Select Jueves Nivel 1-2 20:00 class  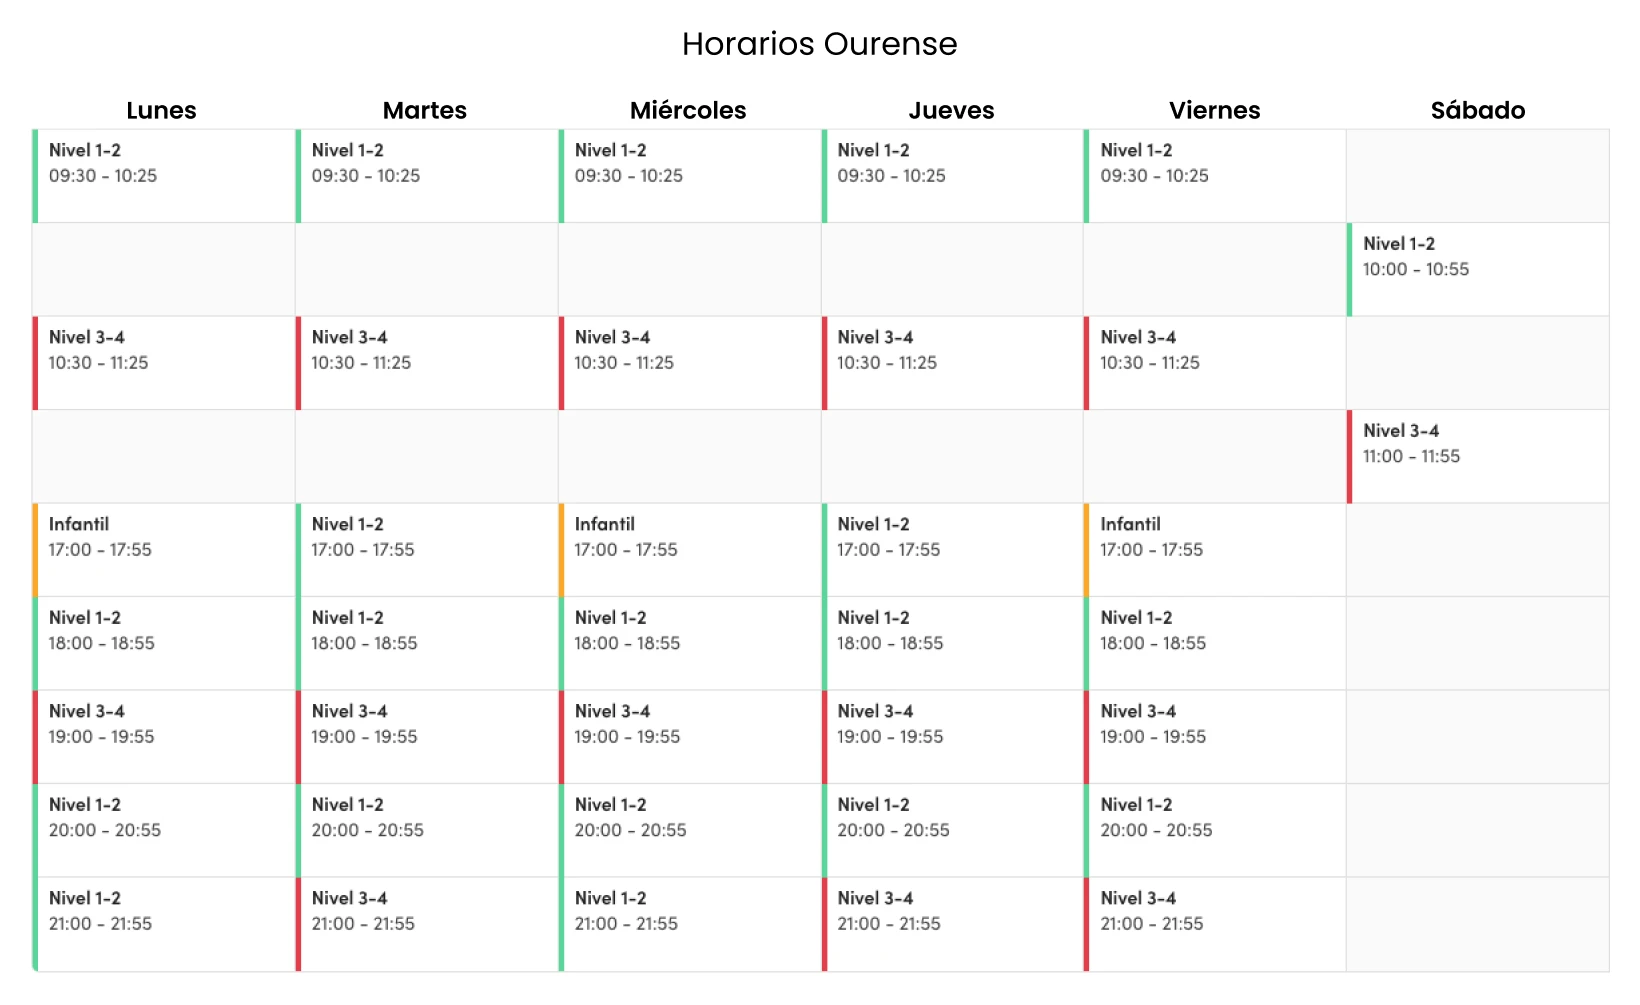(952, 830)
